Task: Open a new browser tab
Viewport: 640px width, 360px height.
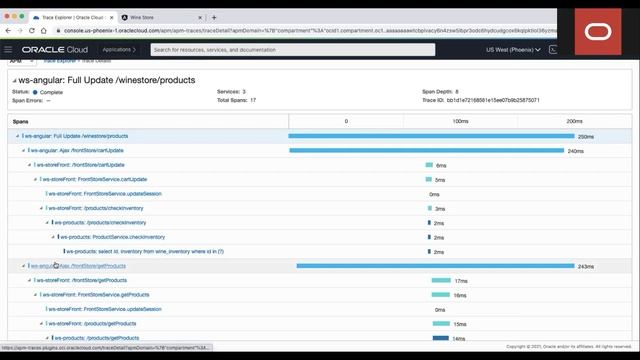Action: click(214, 18)
